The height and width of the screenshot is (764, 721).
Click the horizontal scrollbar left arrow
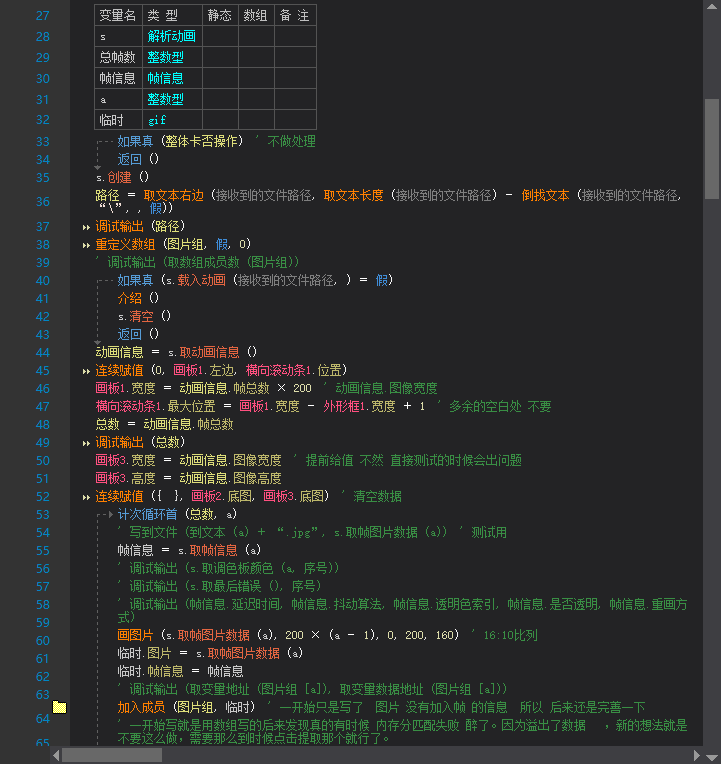coord(56,755)
